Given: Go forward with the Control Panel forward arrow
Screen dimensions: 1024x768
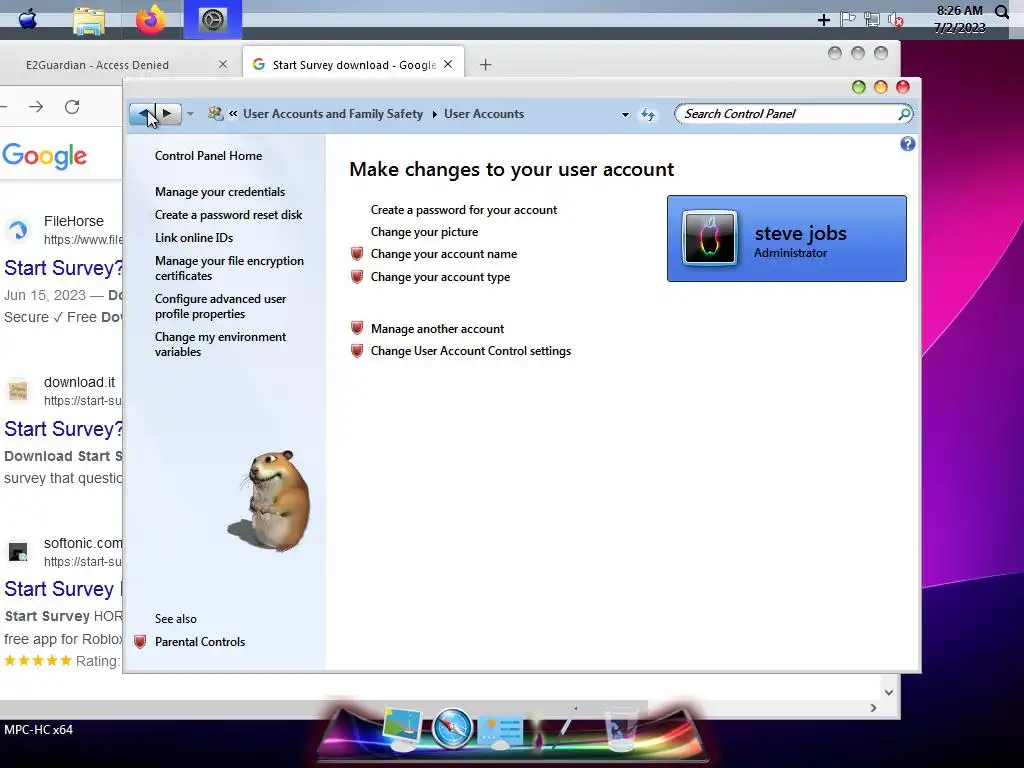Looking at the screenshot, I should (168, 114).
